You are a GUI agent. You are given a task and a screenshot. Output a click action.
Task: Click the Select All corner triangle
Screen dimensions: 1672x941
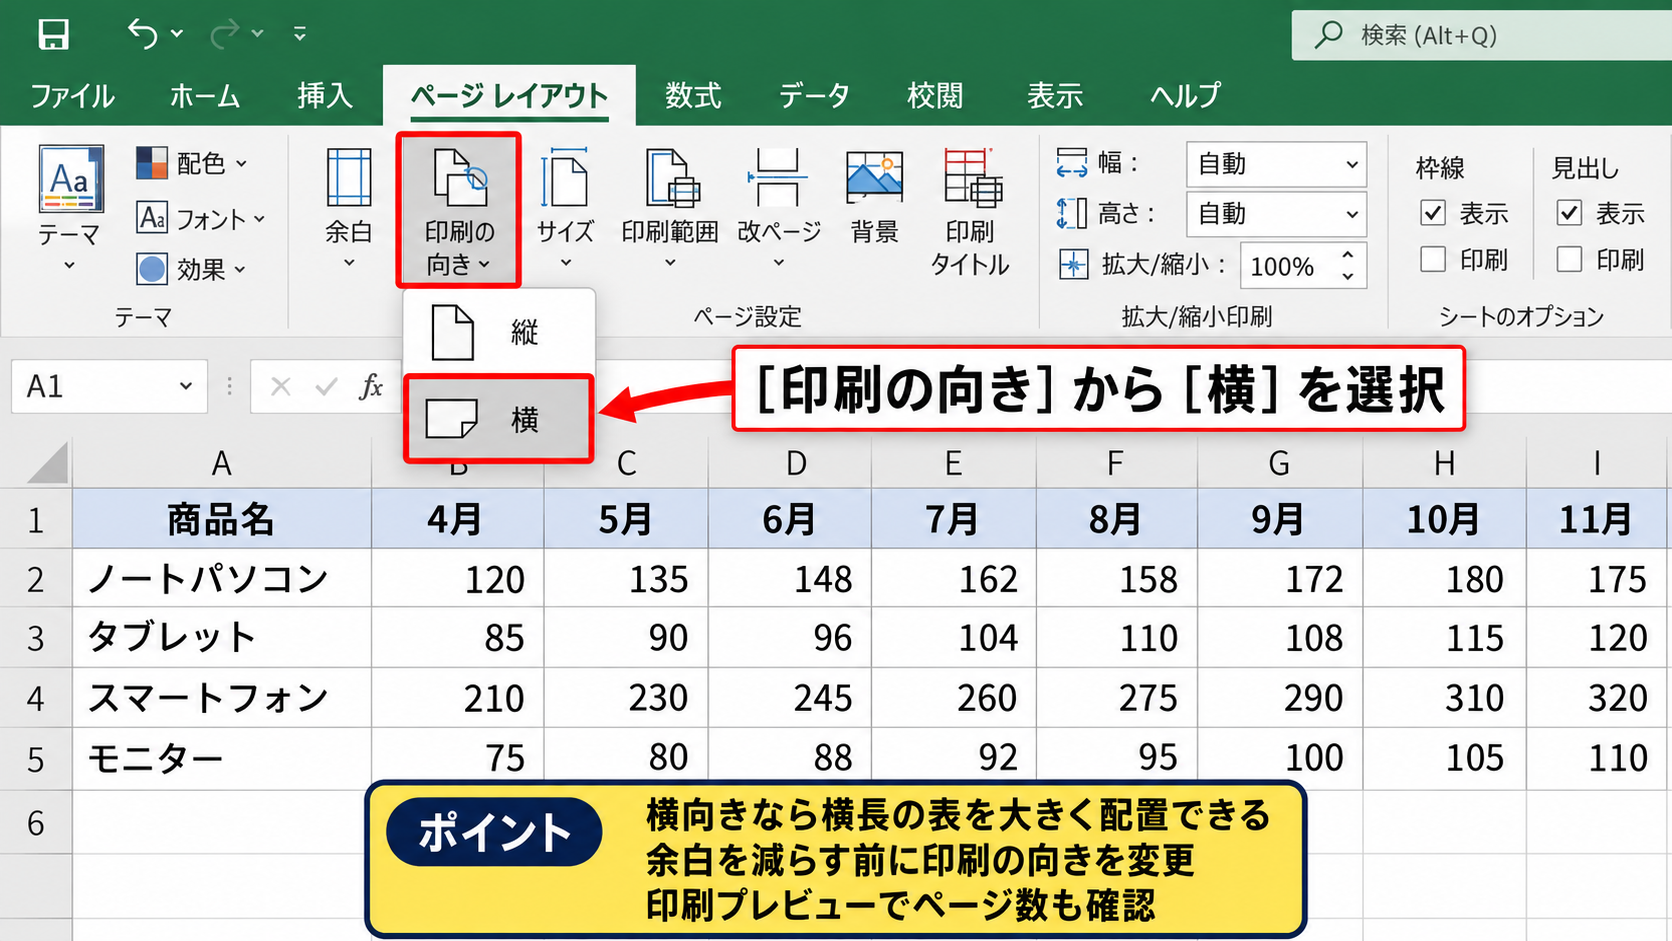tap(48, 463)
